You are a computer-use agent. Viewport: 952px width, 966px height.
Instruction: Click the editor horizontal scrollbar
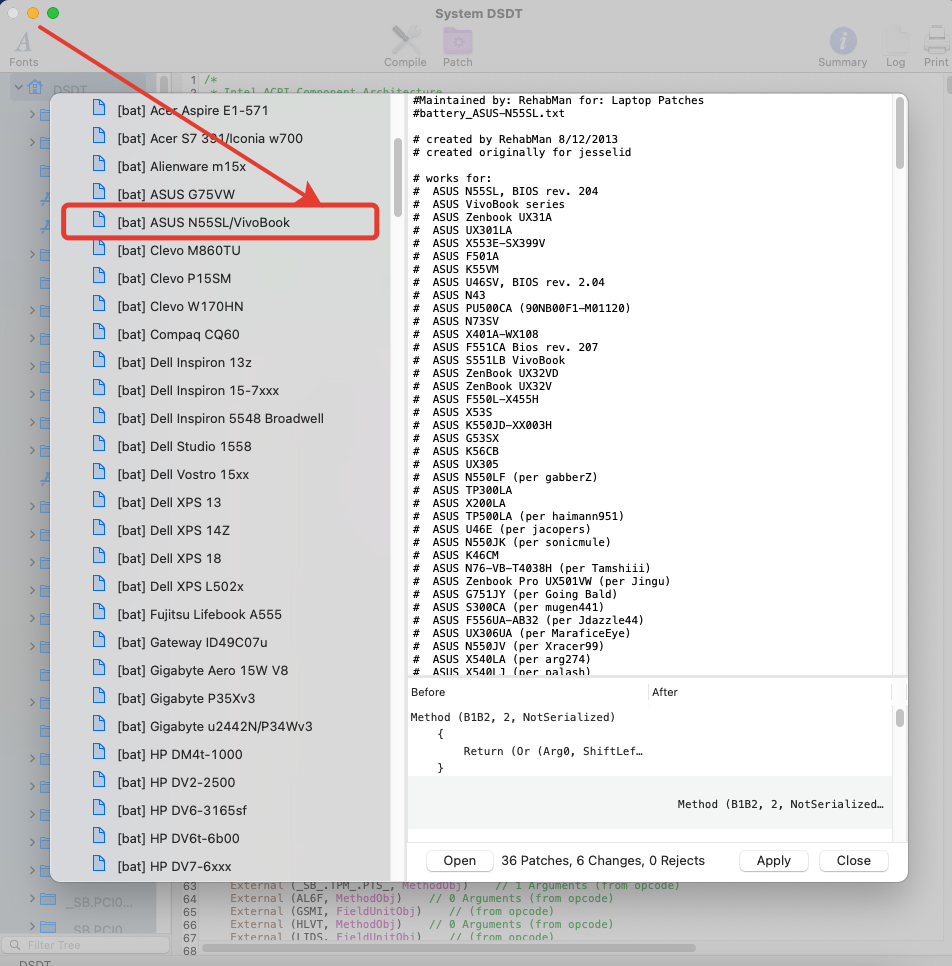(x=449, y=948)
